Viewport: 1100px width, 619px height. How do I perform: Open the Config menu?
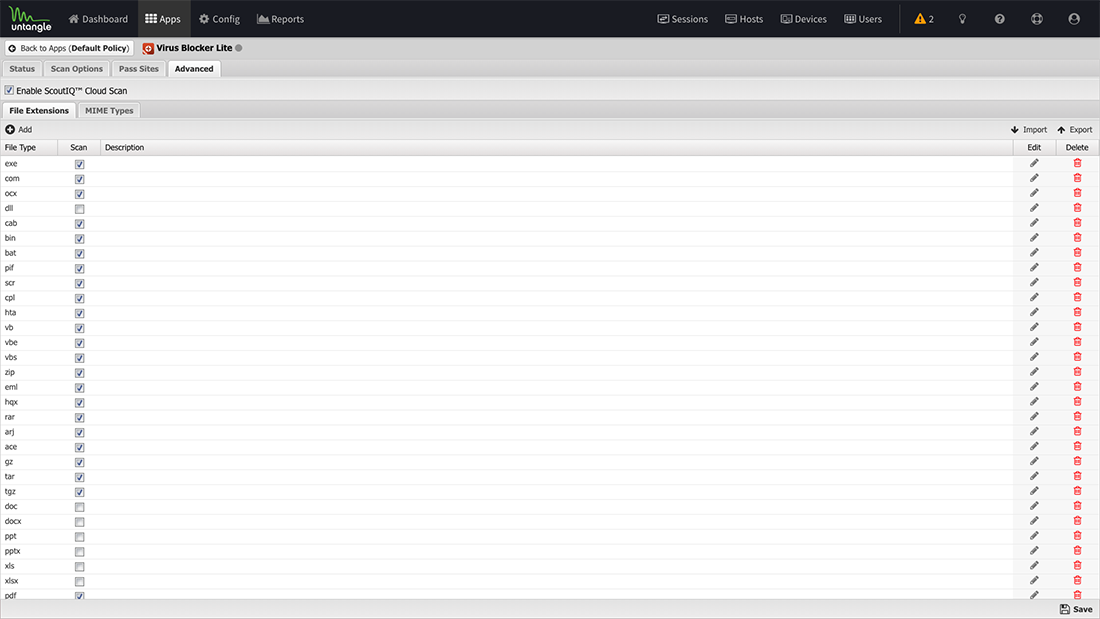(220, 19)
